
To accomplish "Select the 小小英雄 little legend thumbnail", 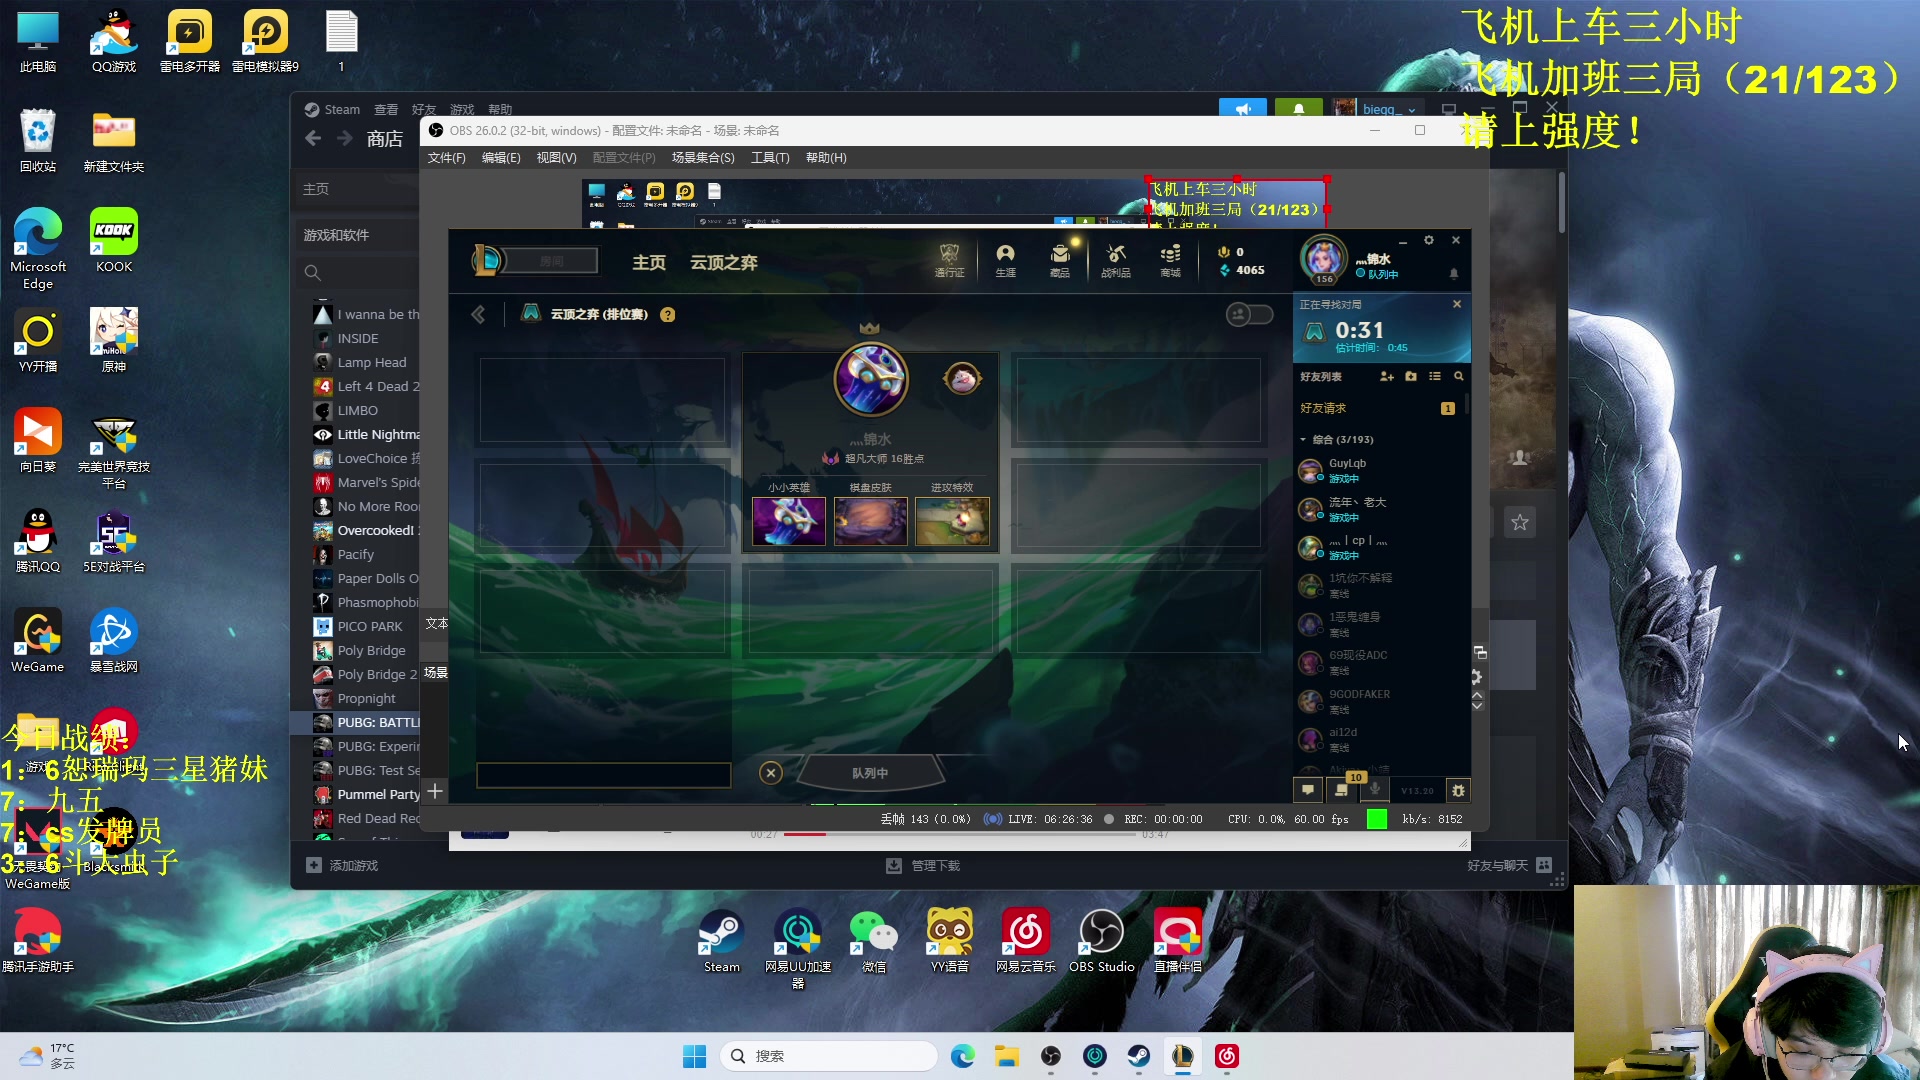I will tap(789, 521).
